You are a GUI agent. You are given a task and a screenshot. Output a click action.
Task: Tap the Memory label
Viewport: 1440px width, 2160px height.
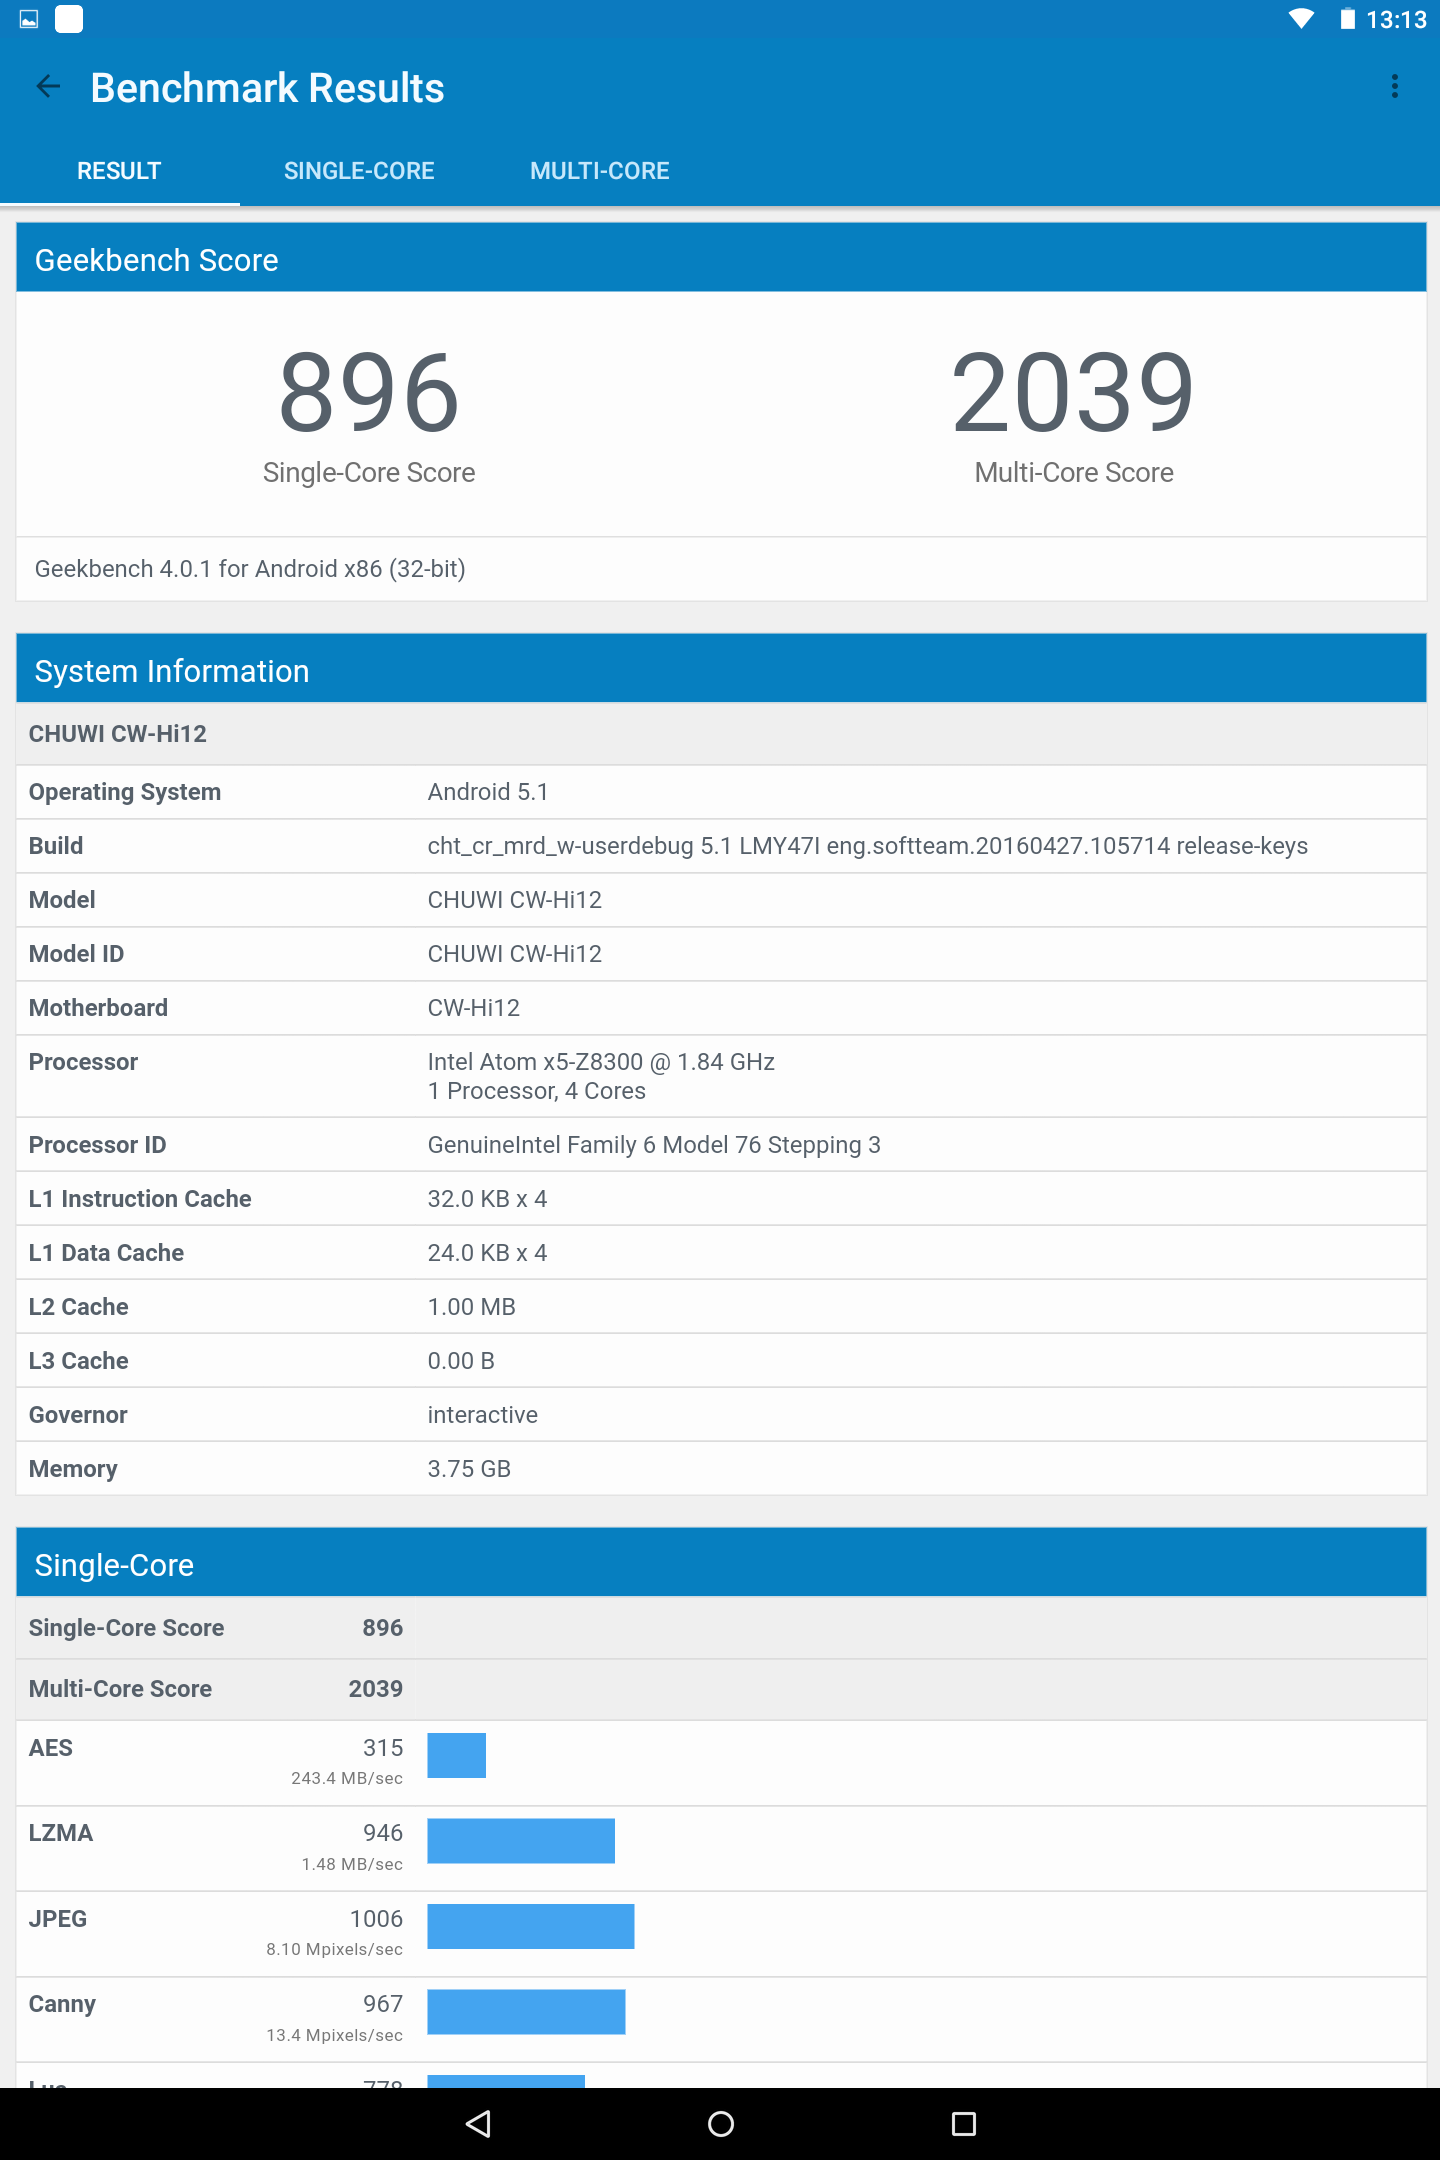click(x=73, y=1469)
